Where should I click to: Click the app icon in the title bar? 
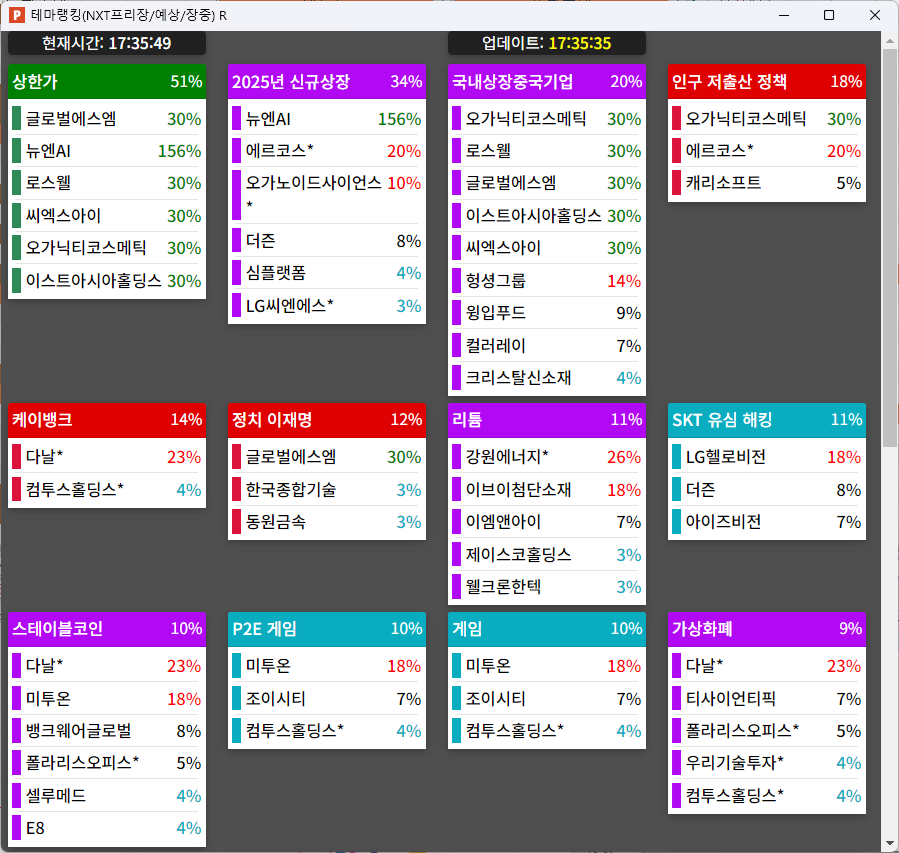[17, 15]
